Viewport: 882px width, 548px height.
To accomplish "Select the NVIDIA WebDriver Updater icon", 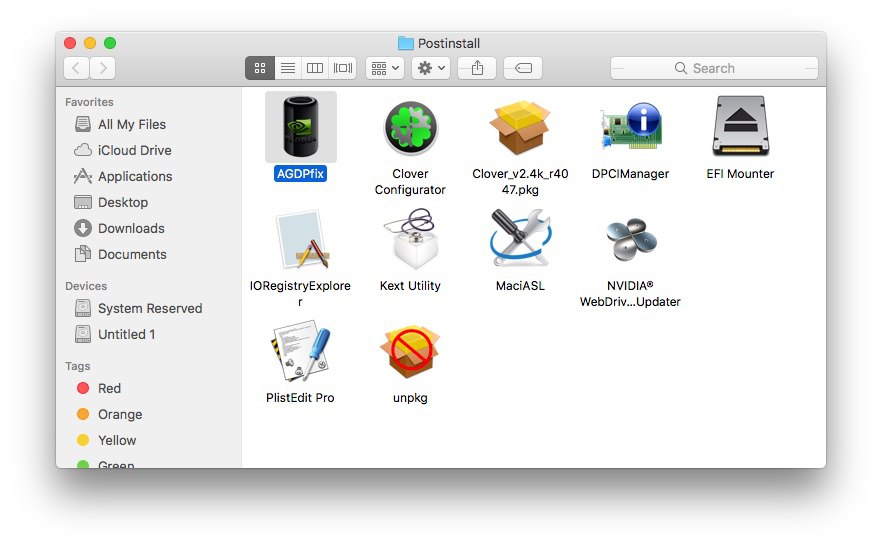I will click(631, 240).
